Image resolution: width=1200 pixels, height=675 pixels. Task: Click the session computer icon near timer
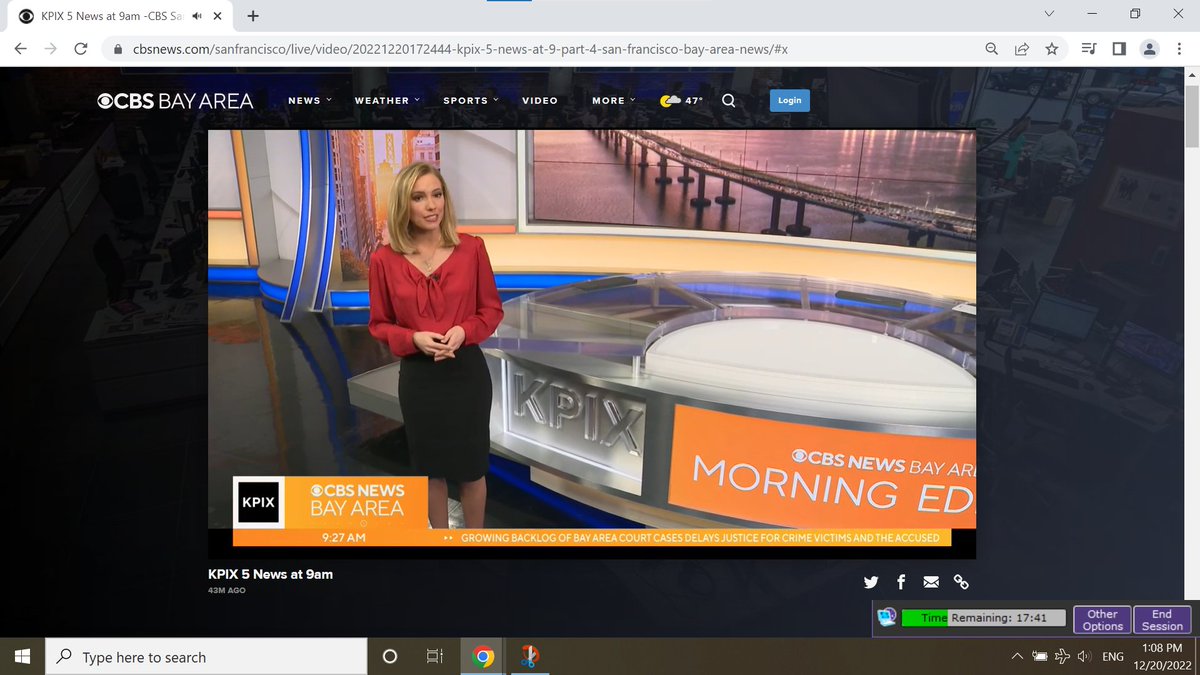(887, 617)
